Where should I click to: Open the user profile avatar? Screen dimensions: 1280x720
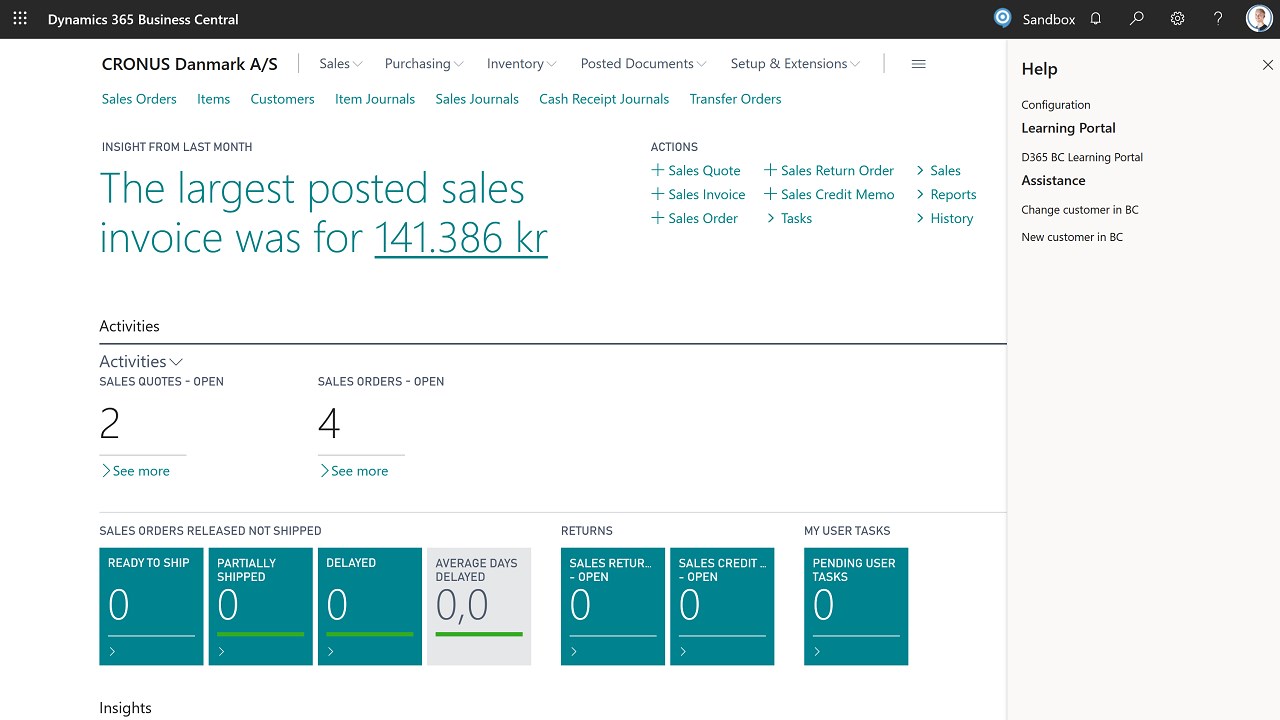coord(1259,19)
